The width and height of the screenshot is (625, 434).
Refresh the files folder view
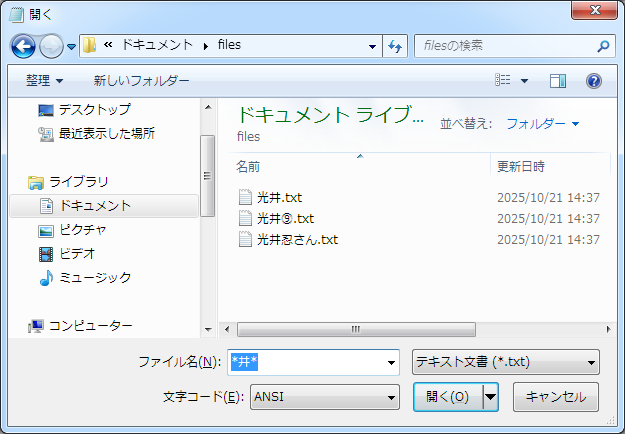(395, 47)
